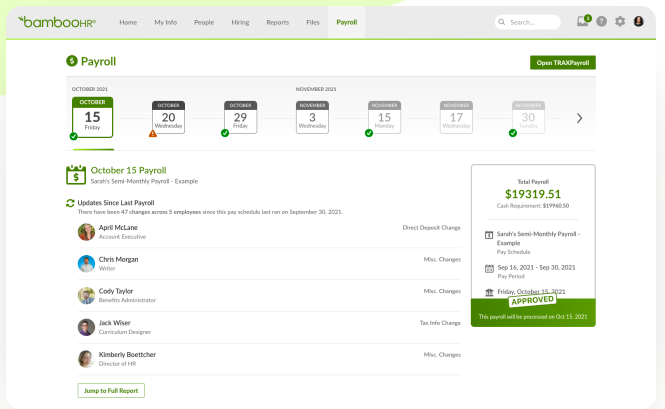This screenshot has width=665, height=409.
Task: Select the October 15 Friday pay date
Action: click(x=92, y=118)
